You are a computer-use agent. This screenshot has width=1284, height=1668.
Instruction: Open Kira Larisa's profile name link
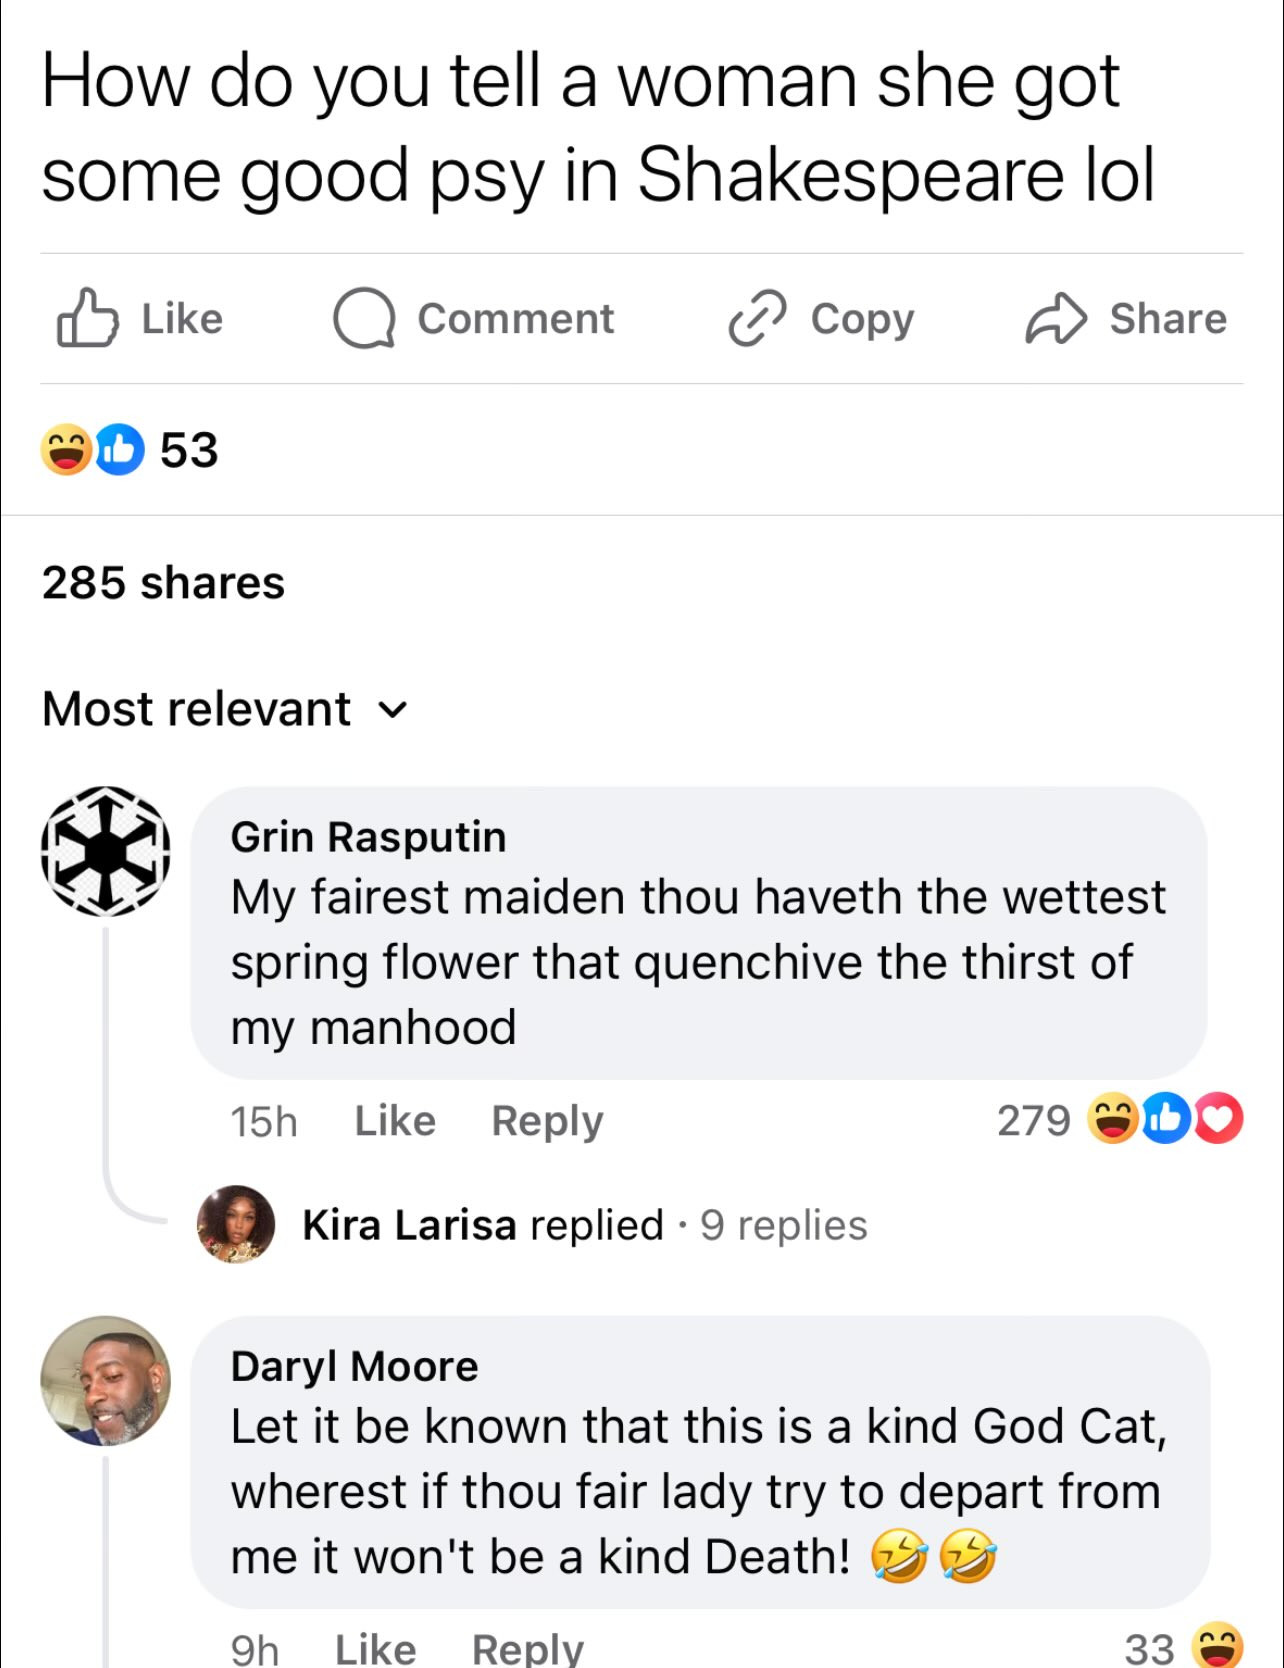coord(409,1225)
